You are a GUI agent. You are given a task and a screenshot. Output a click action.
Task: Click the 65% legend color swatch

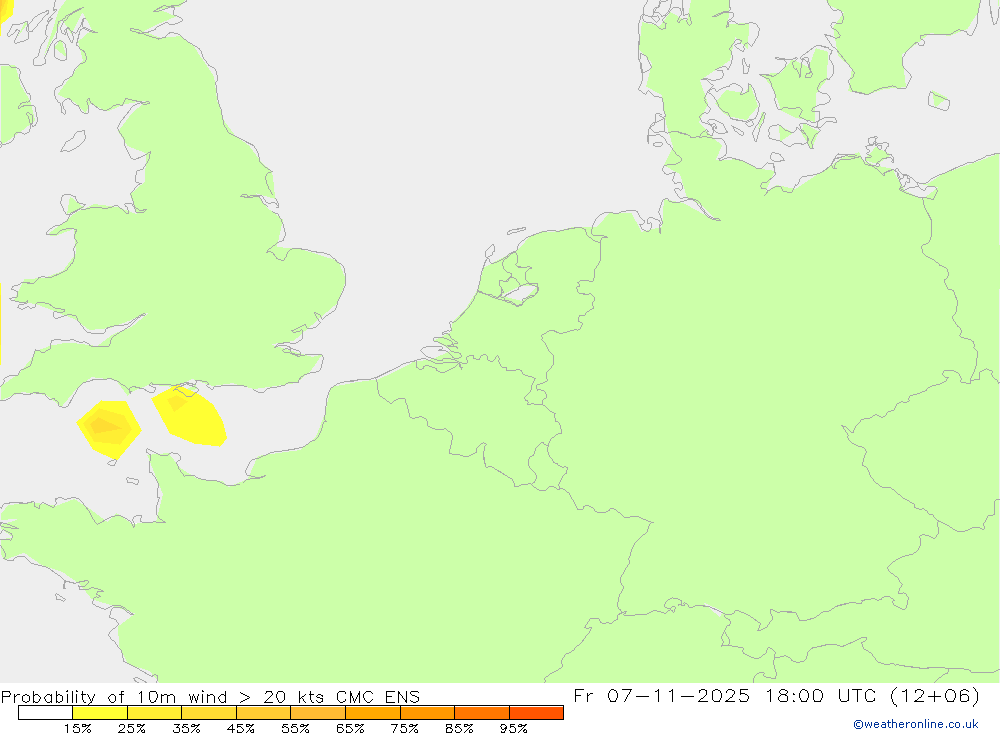pos(373,712)
